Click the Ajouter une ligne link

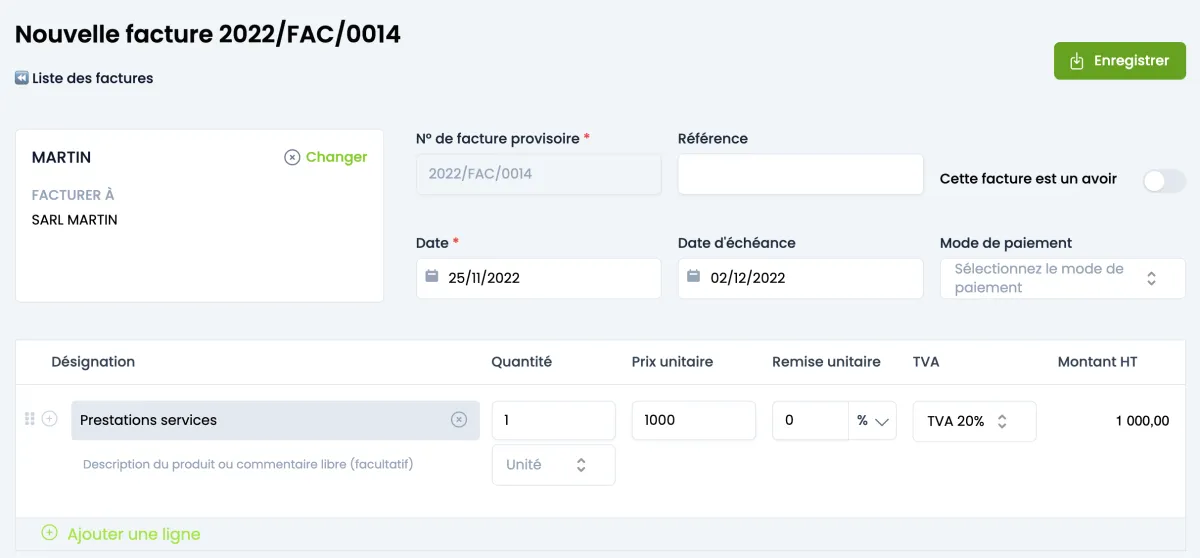pyautogui.click(x=134, y=534)
